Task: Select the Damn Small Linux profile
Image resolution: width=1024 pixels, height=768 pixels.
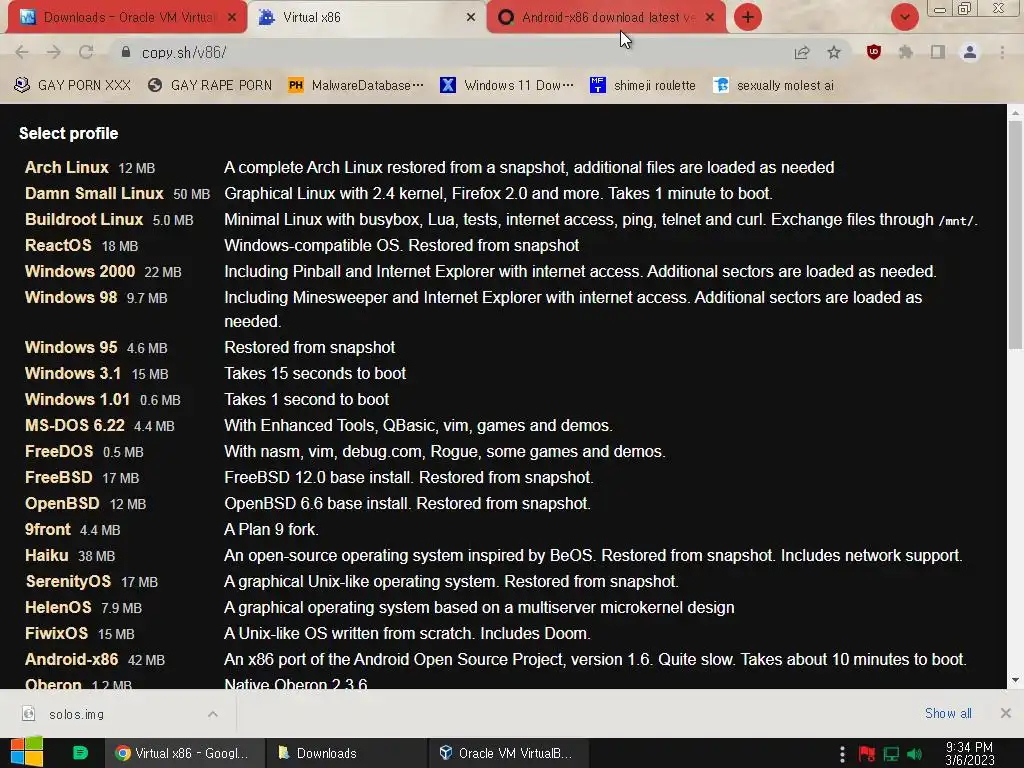Action: tap(94, 194)
